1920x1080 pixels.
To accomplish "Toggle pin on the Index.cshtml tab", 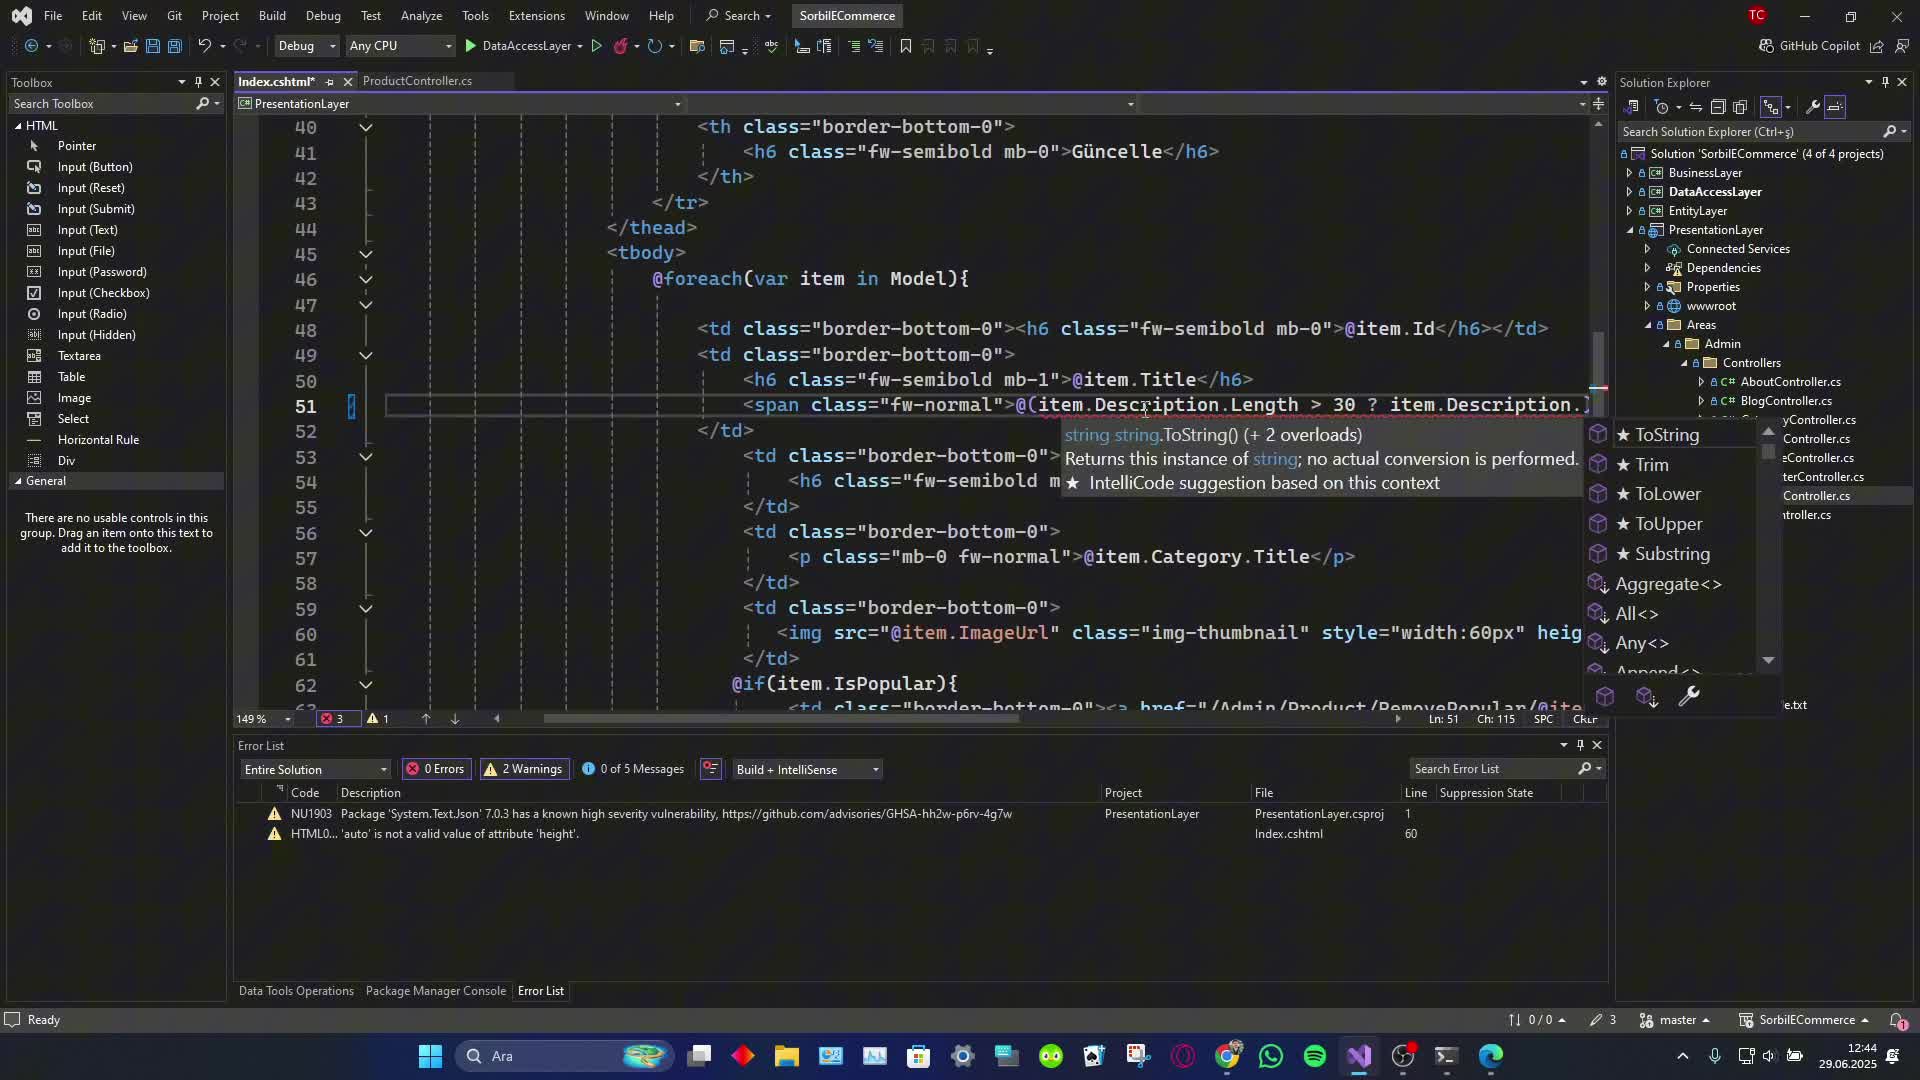I will tap(329, 82).
